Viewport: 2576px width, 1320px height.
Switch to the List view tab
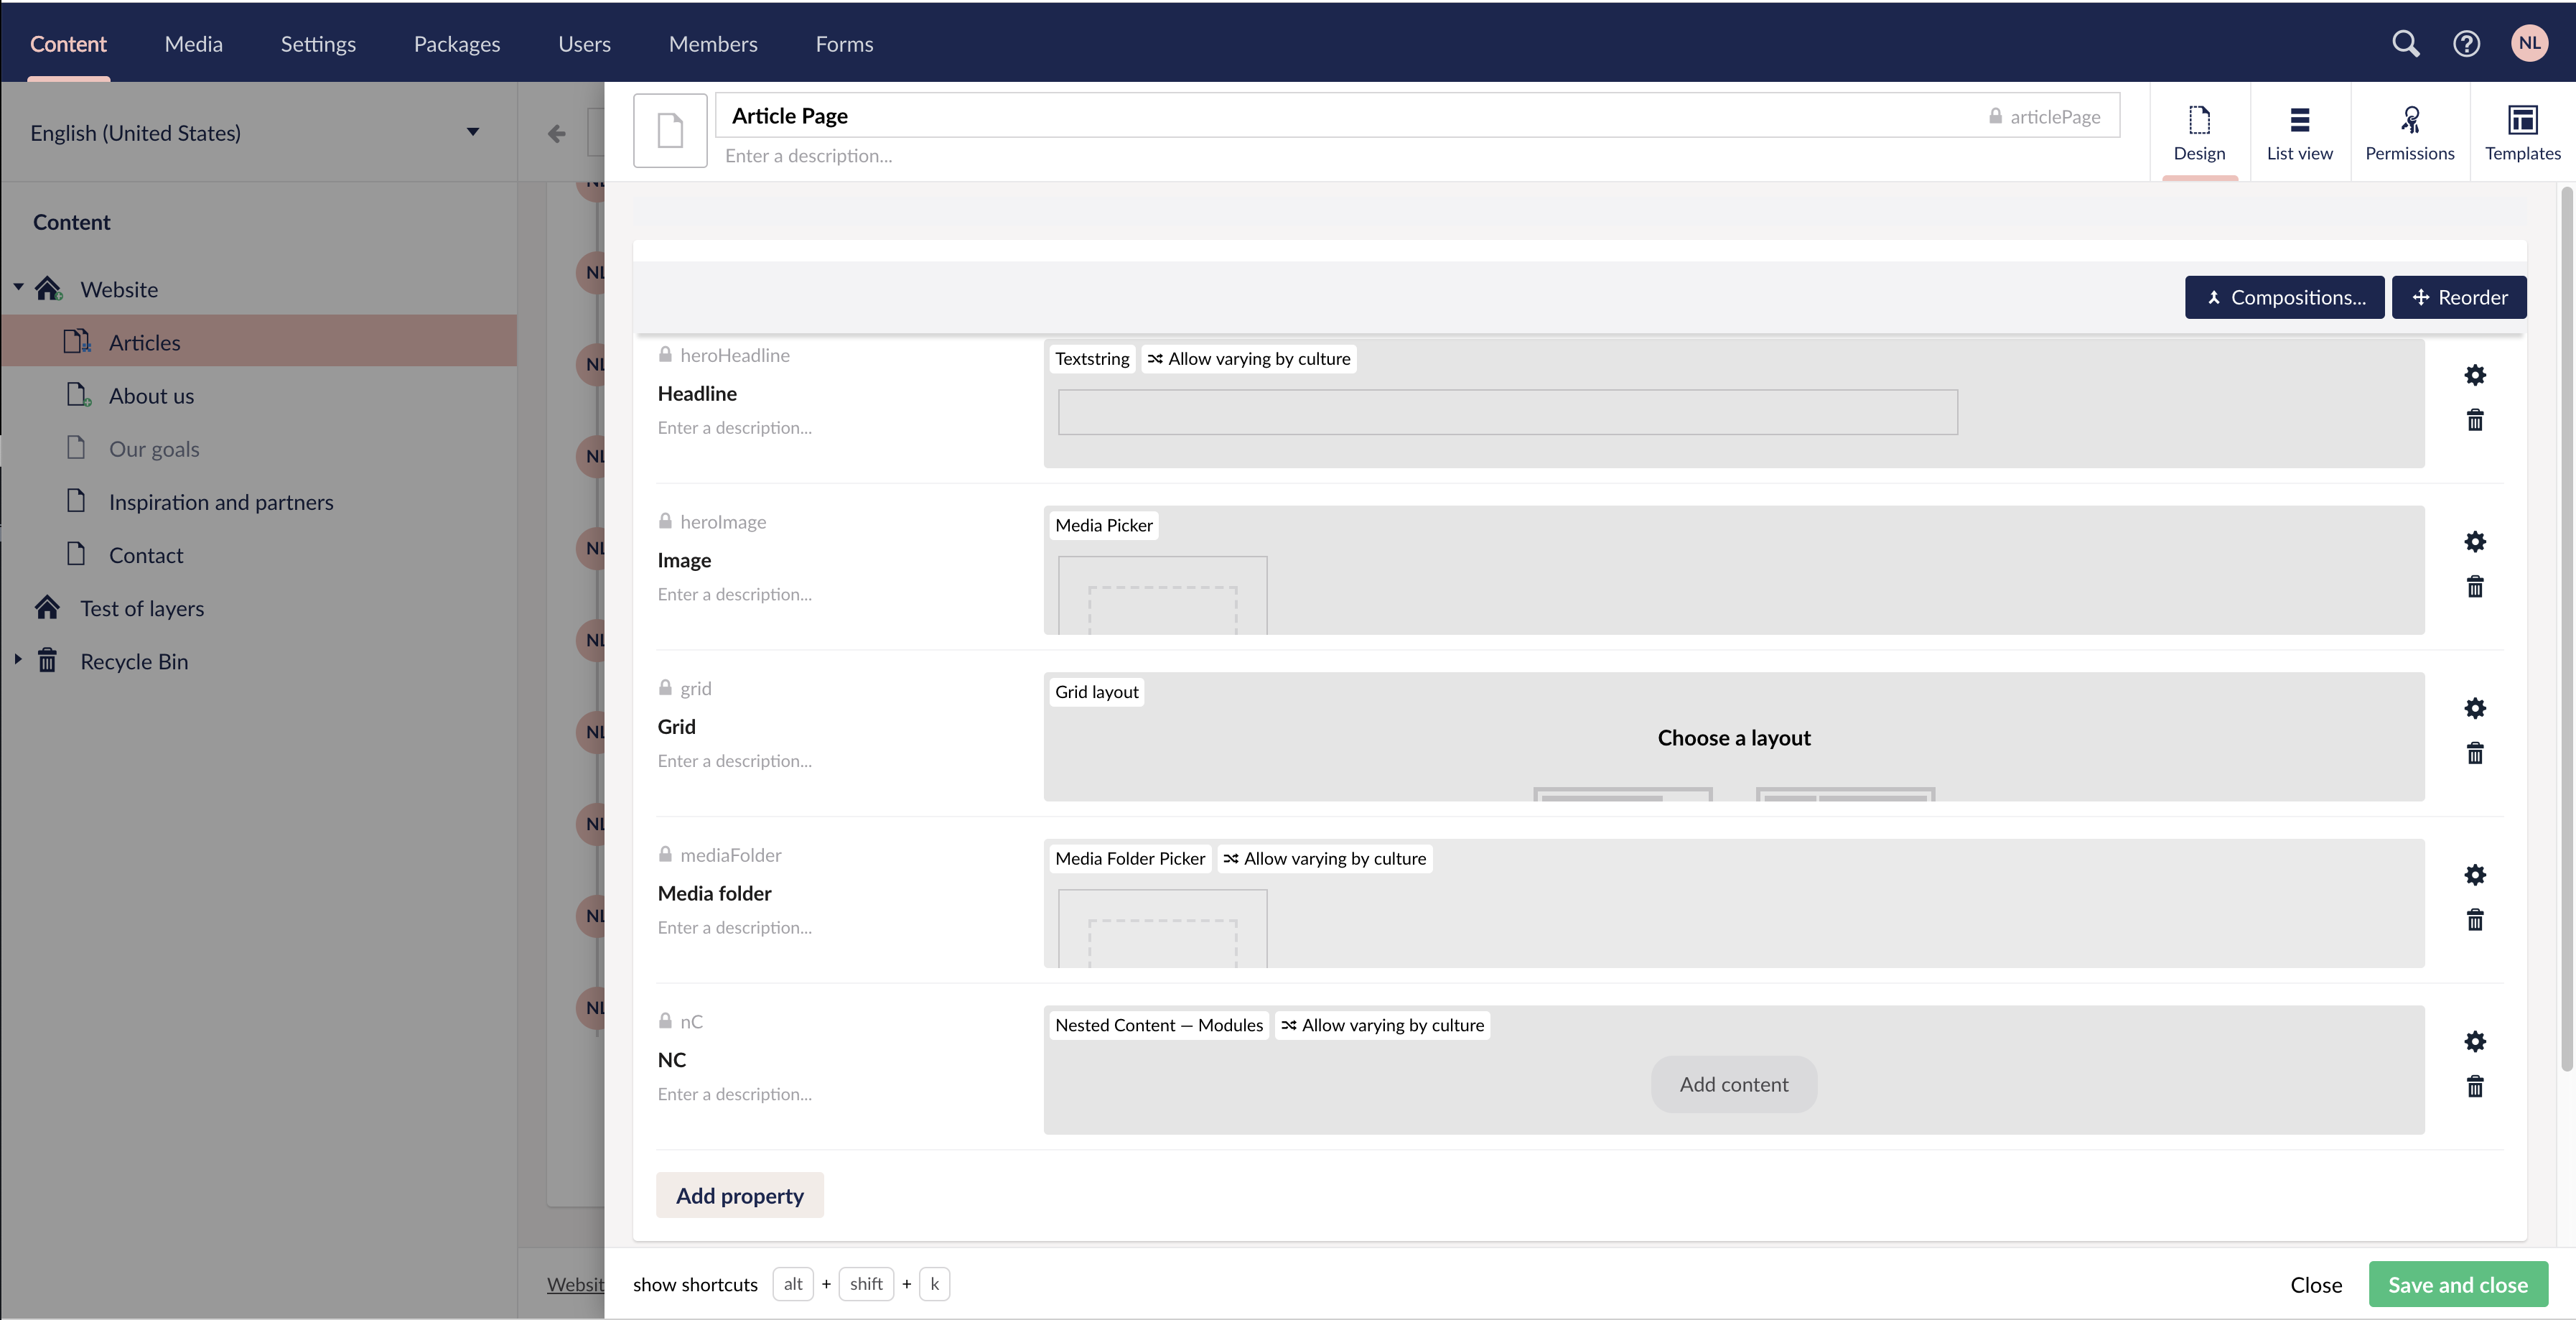click(2299, 133)
